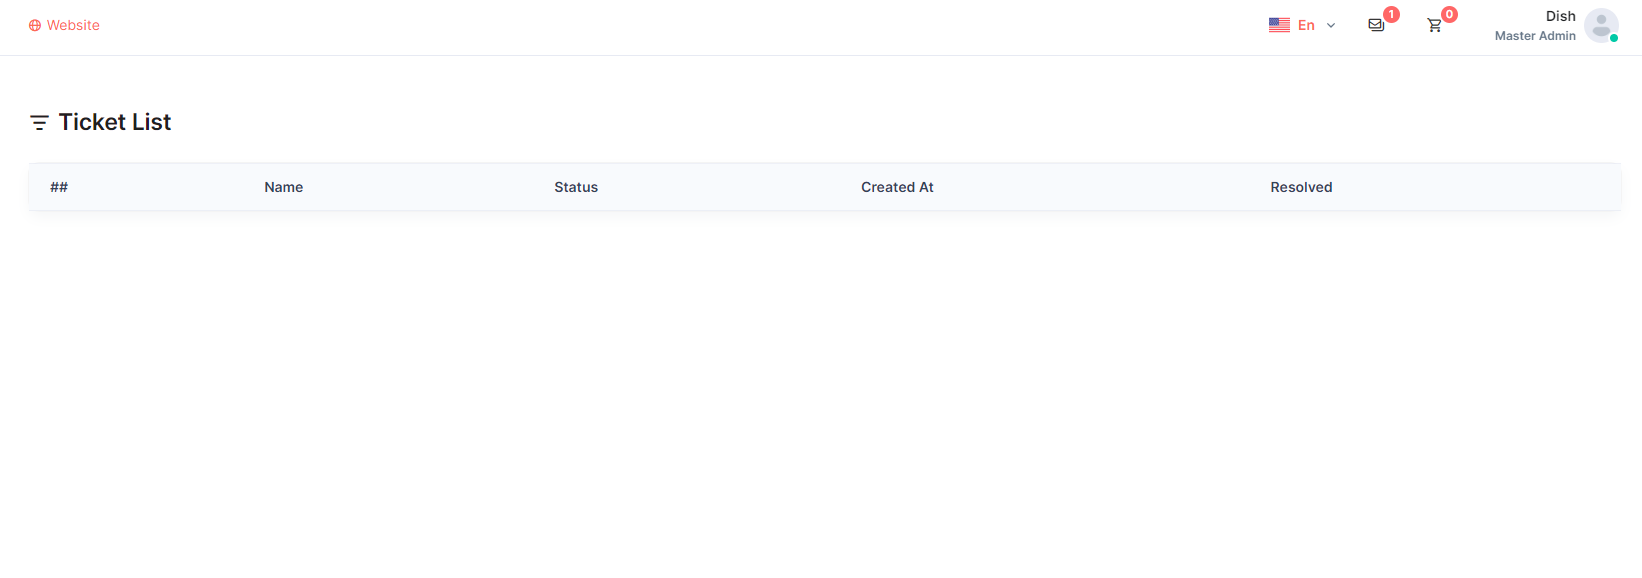The height and width of the screenshot is (578, 1642).
Task: Click the Resolved column header
Action: [1301, 187]
